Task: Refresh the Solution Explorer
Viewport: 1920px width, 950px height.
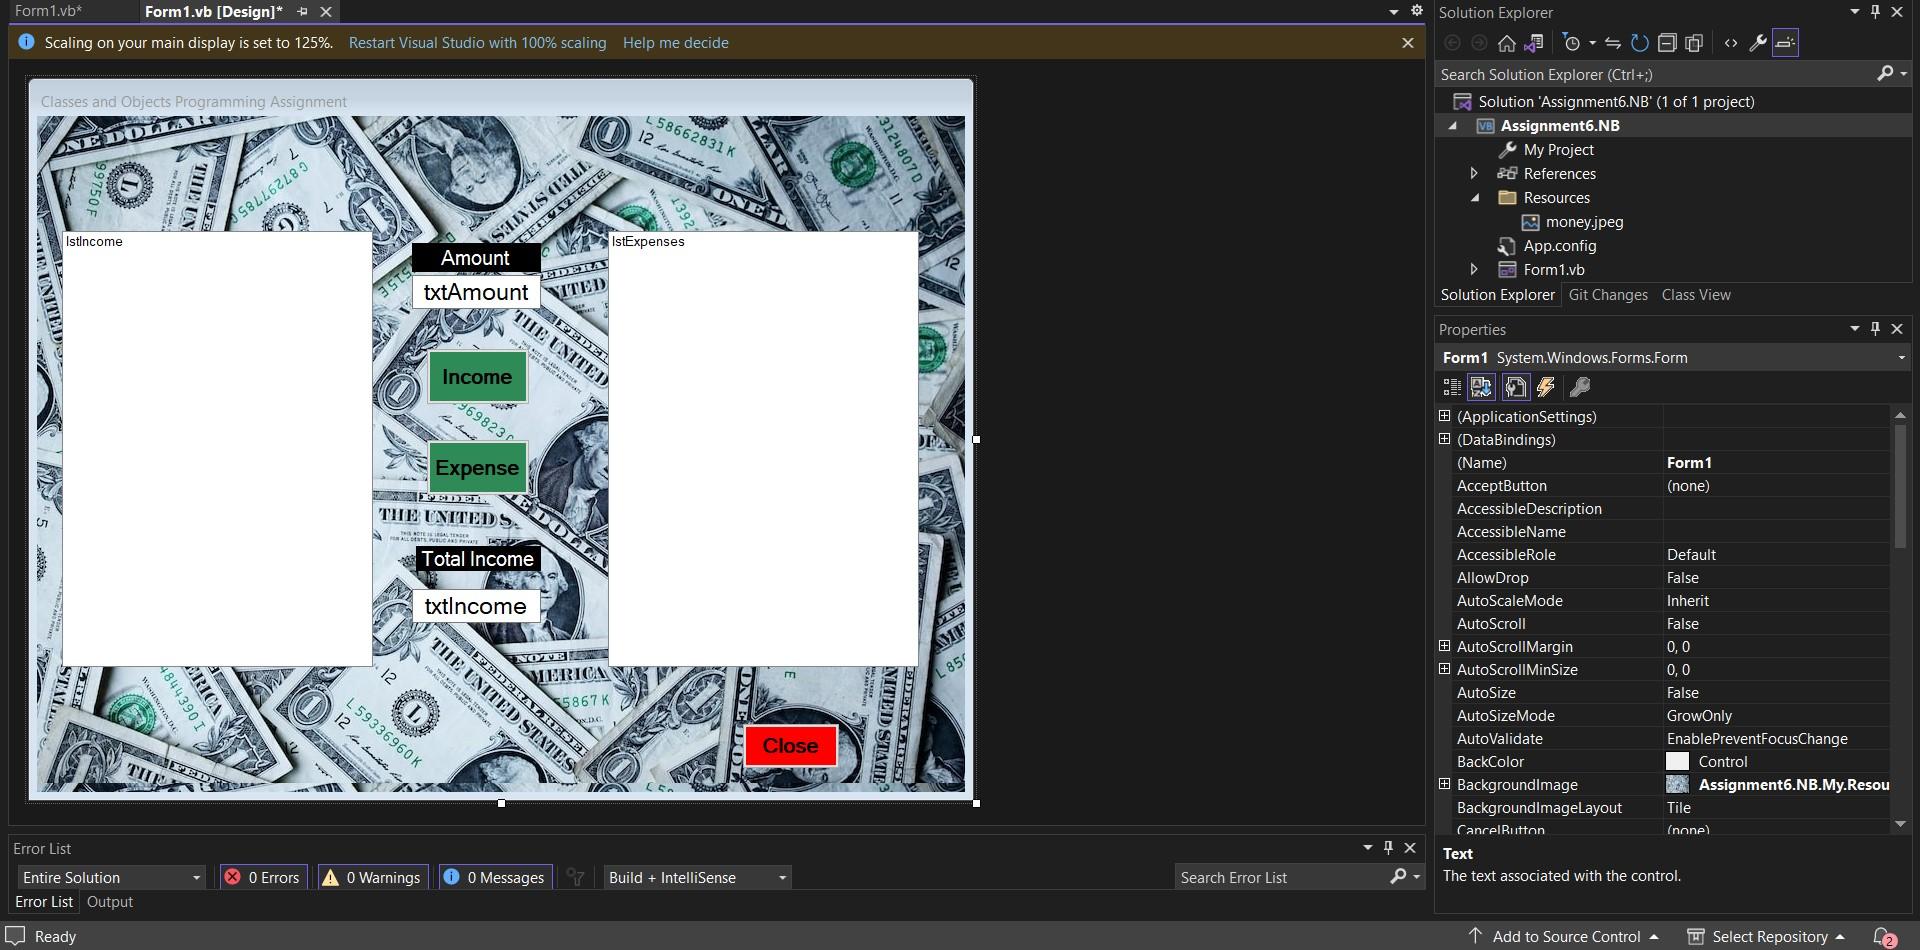Action: (1640, 43)
